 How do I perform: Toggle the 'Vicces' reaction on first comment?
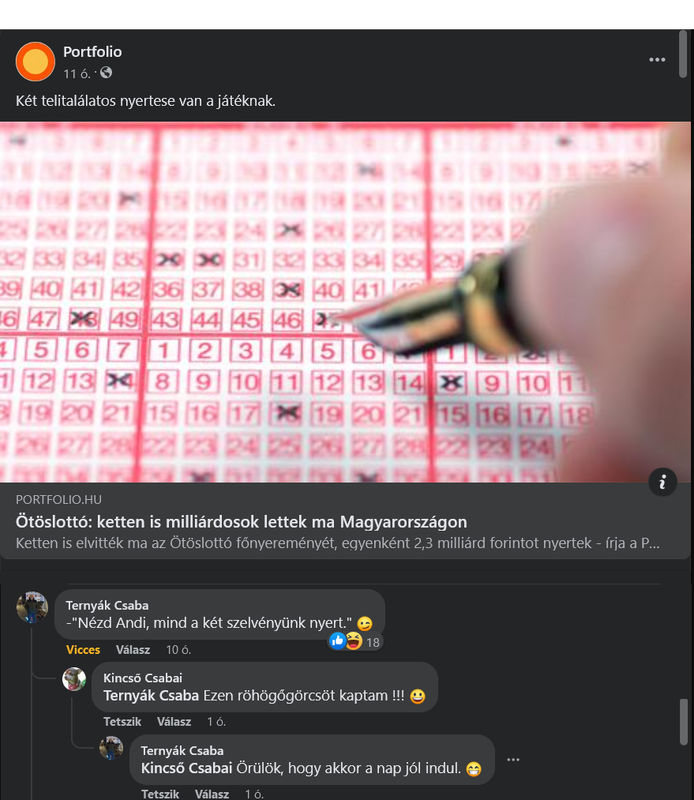coord(83,650)
